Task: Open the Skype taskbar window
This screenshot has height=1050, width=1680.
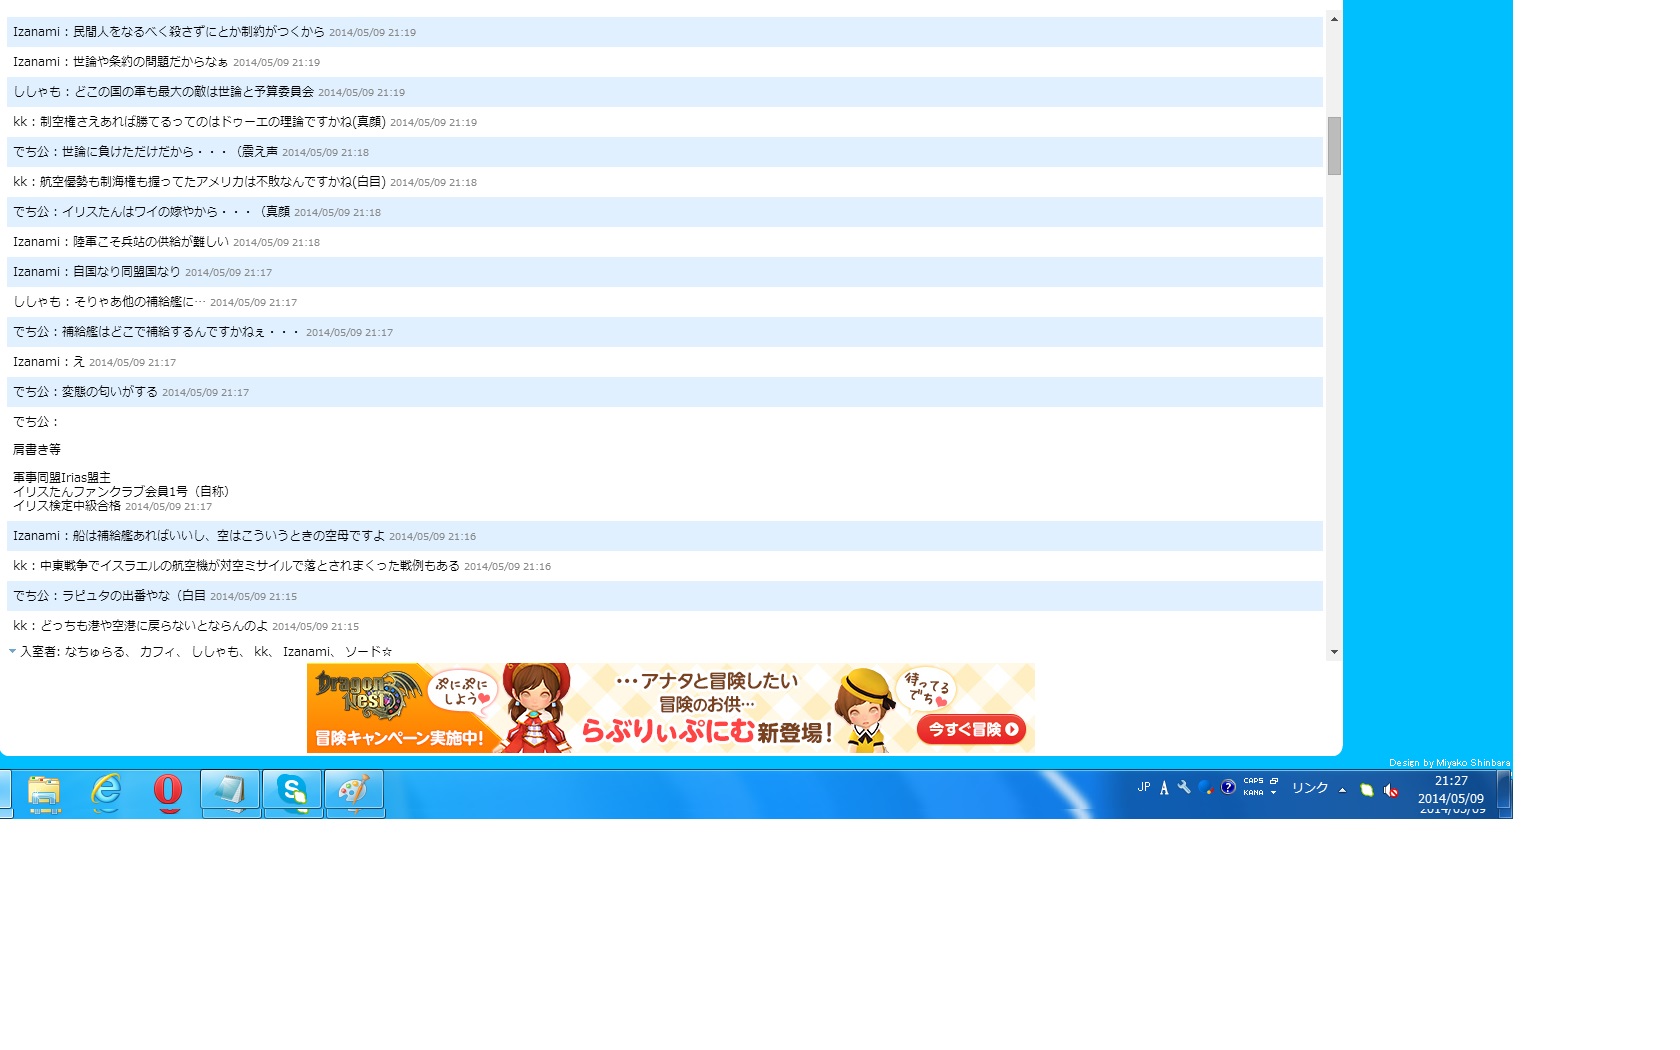Action: coord(292,793)
